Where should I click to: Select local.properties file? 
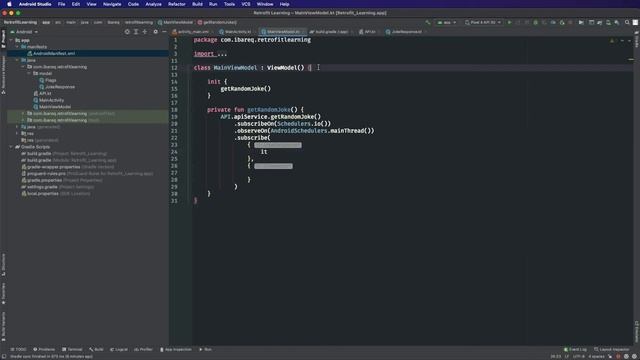click(x=56, y=193)
